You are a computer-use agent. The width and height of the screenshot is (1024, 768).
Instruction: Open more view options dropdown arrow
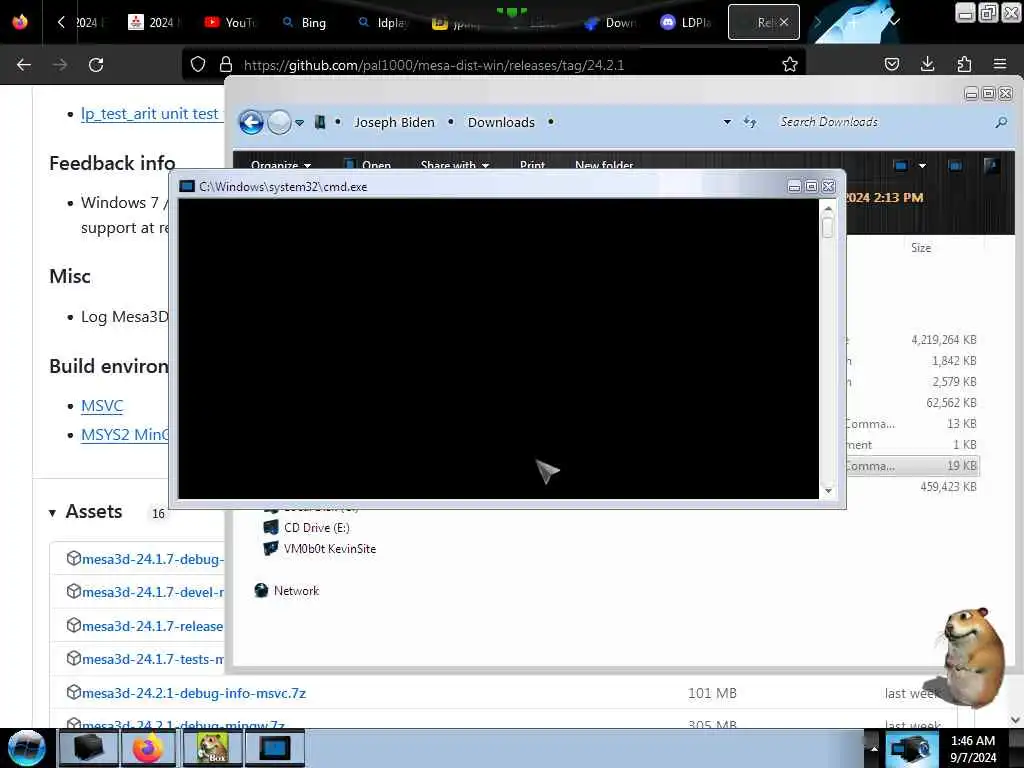[x=922, y=166]
